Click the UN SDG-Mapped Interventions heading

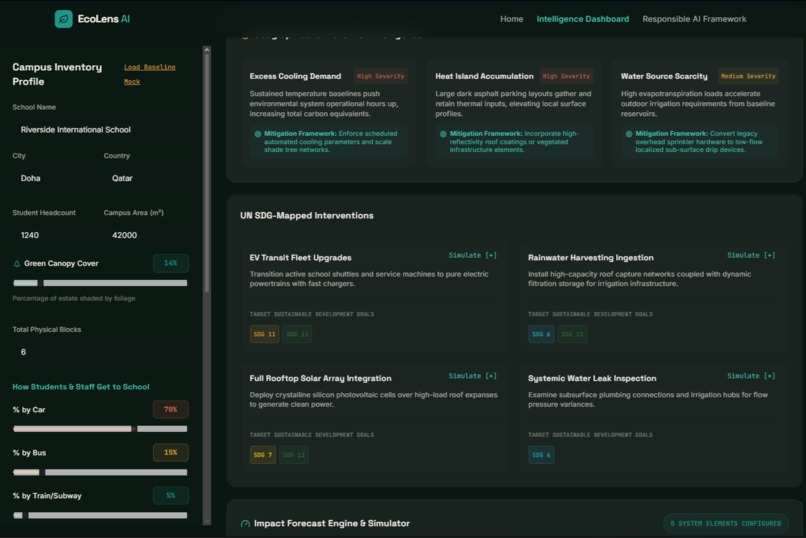click(307, 216)
